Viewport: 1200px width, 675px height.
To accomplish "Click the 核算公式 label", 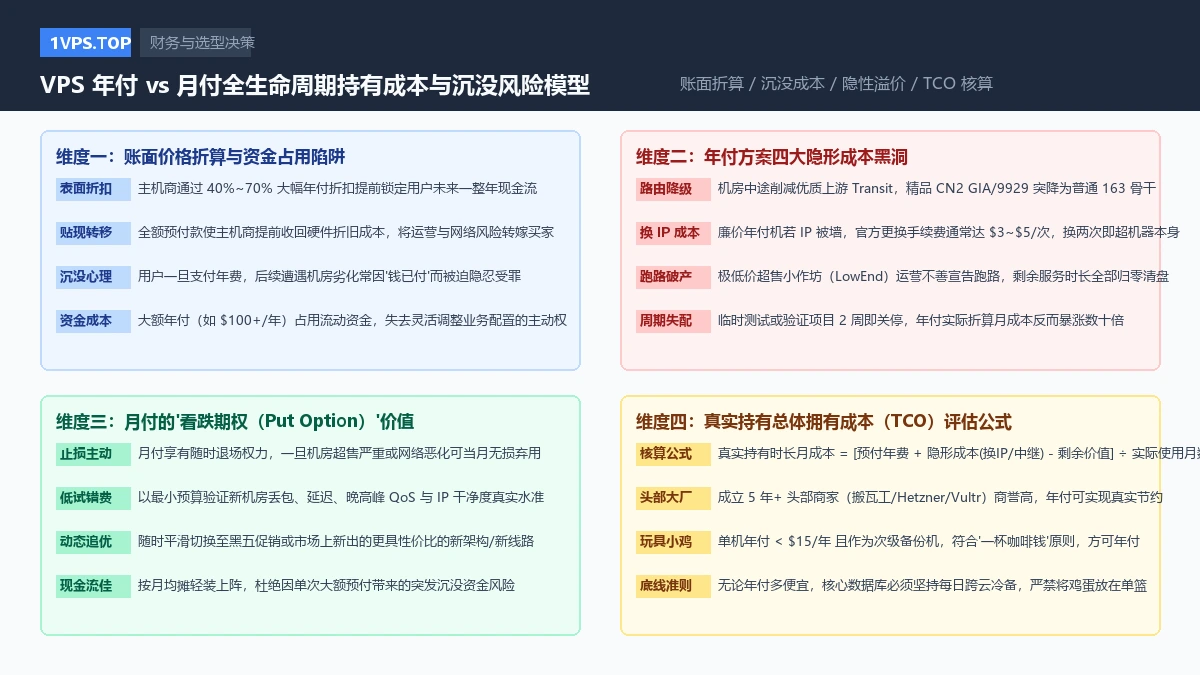I will 673,454.
